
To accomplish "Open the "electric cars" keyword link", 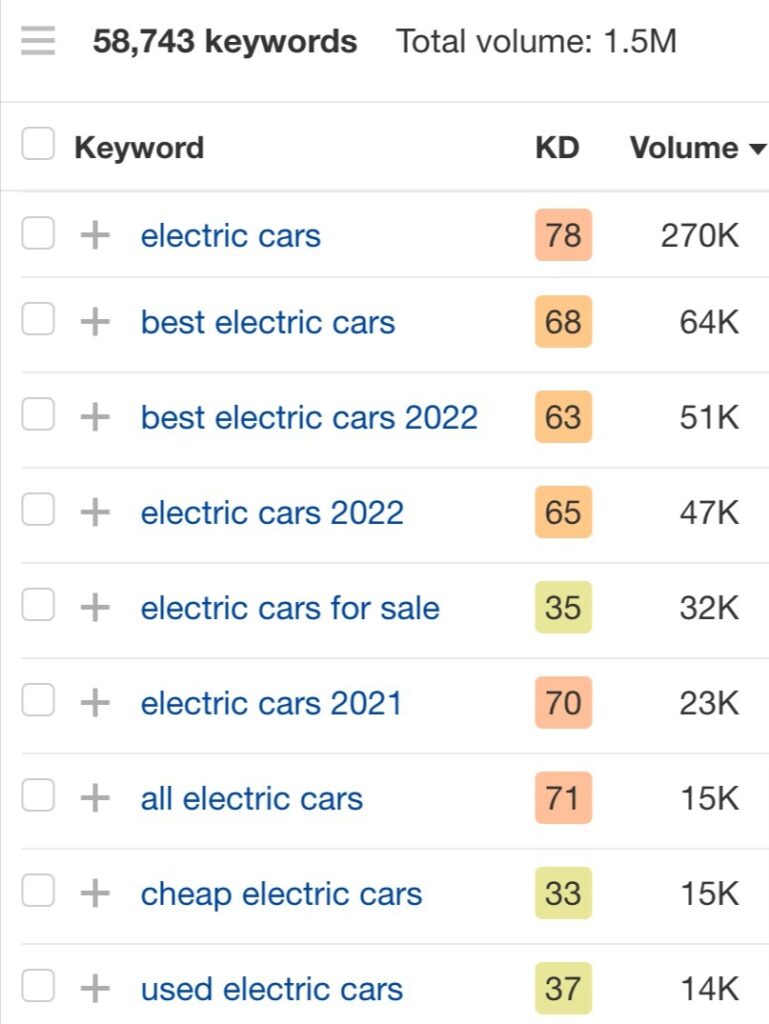I will click(x=230, y=235).
